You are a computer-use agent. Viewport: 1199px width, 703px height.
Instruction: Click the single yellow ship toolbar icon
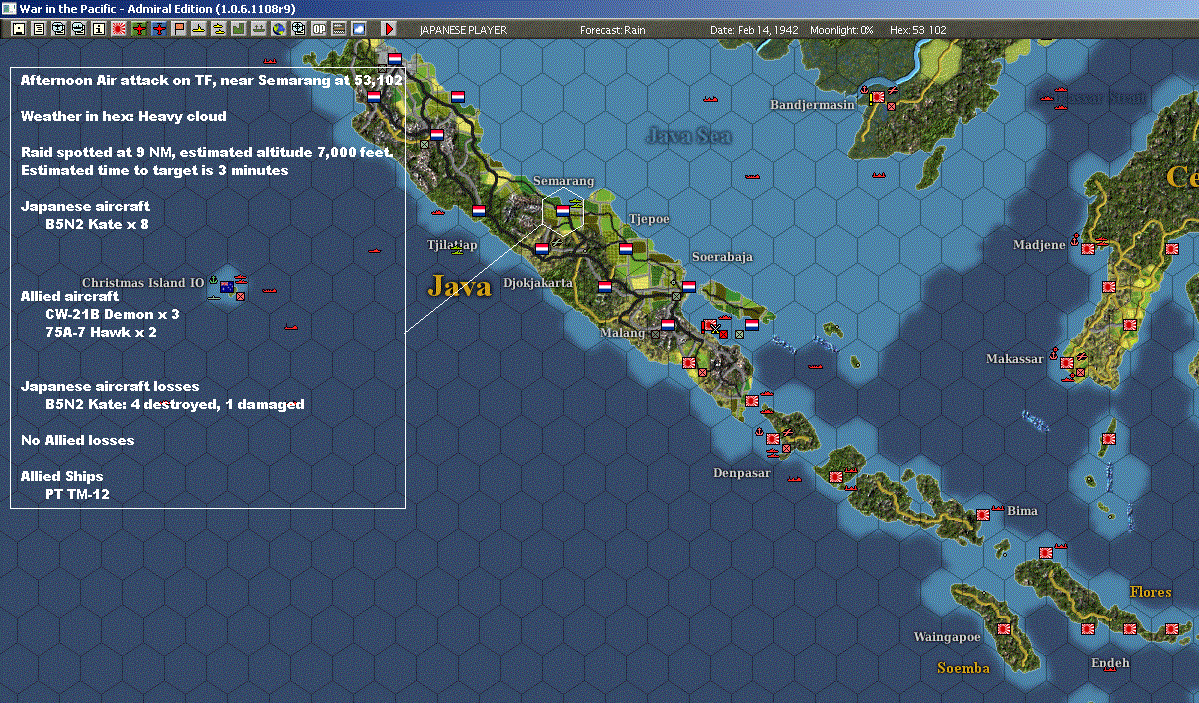[199, 29]
